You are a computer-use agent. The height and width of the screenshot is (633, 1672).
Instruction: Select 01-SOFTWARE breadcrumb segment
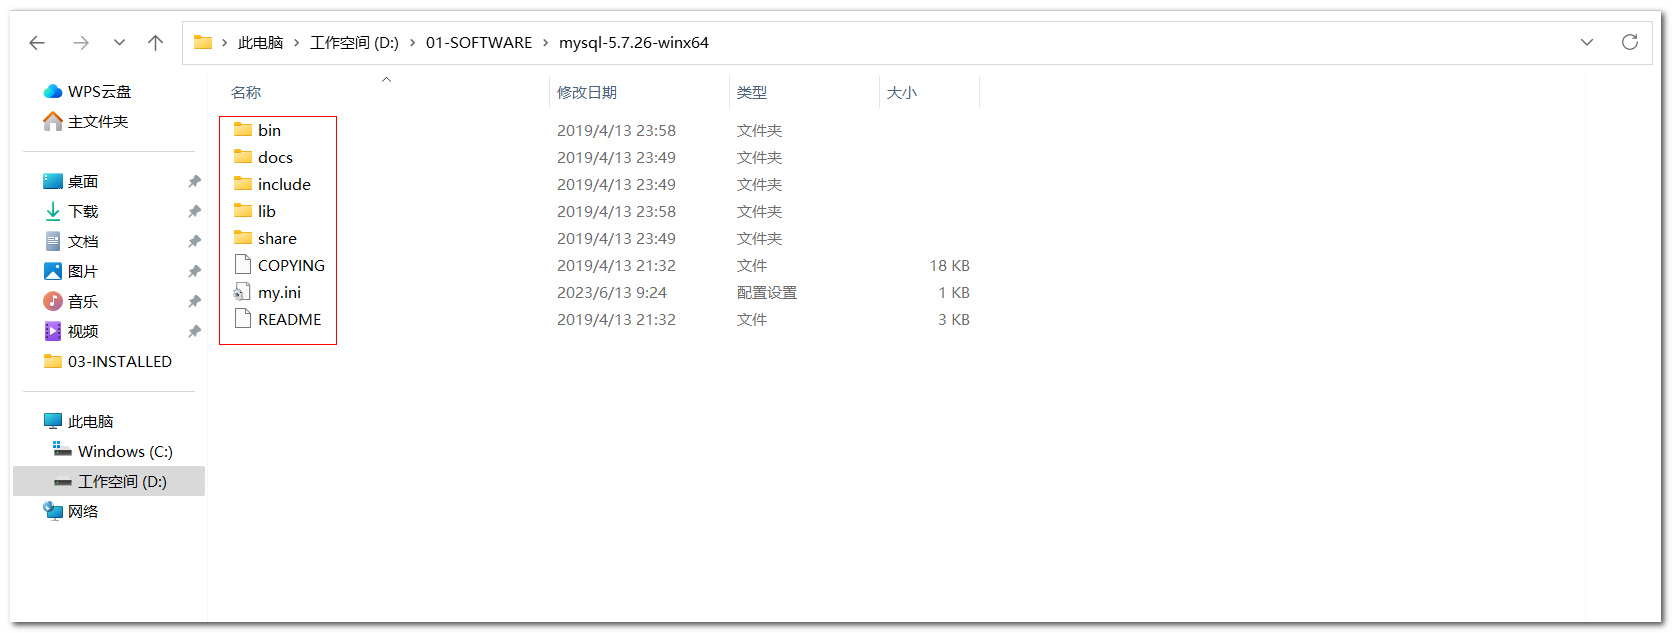click(479, 42)
